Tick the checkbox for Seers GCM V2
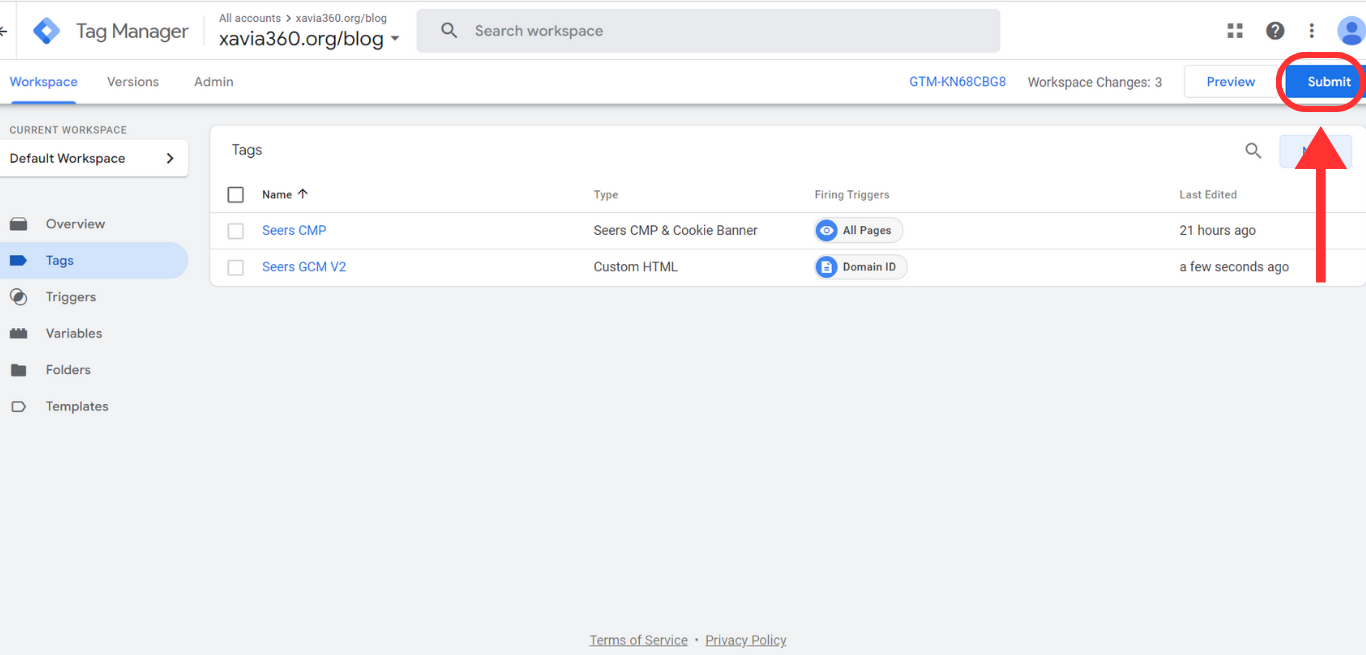Screen dimensions: 1366x655 236,267
